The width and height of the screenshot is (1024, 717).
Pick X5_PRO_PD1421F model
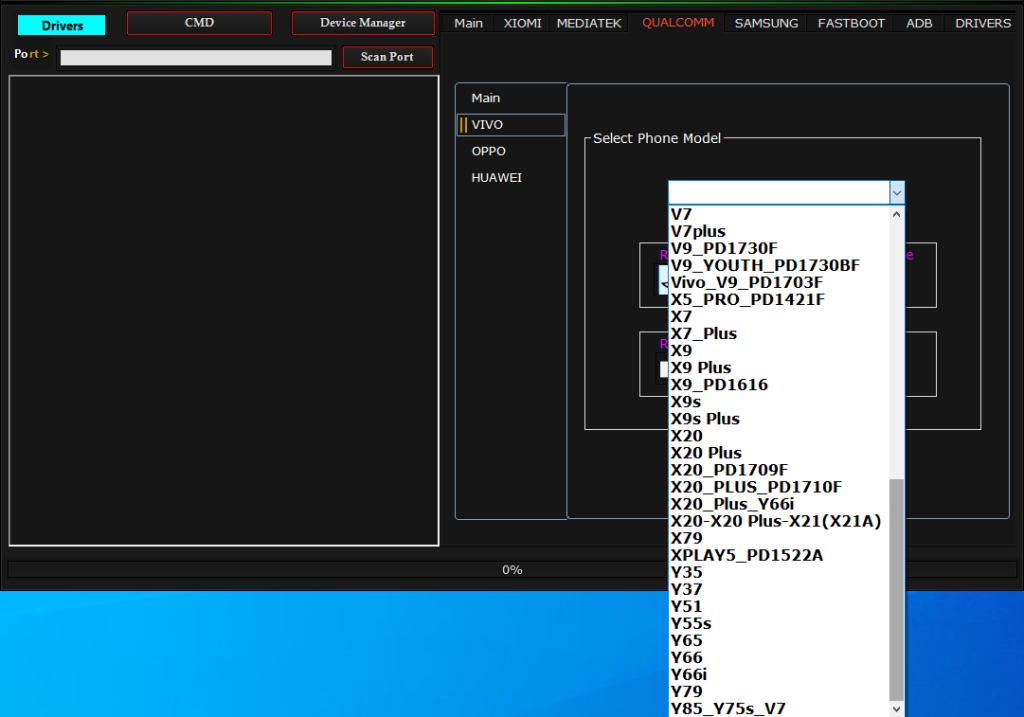[x=779, y=299]
